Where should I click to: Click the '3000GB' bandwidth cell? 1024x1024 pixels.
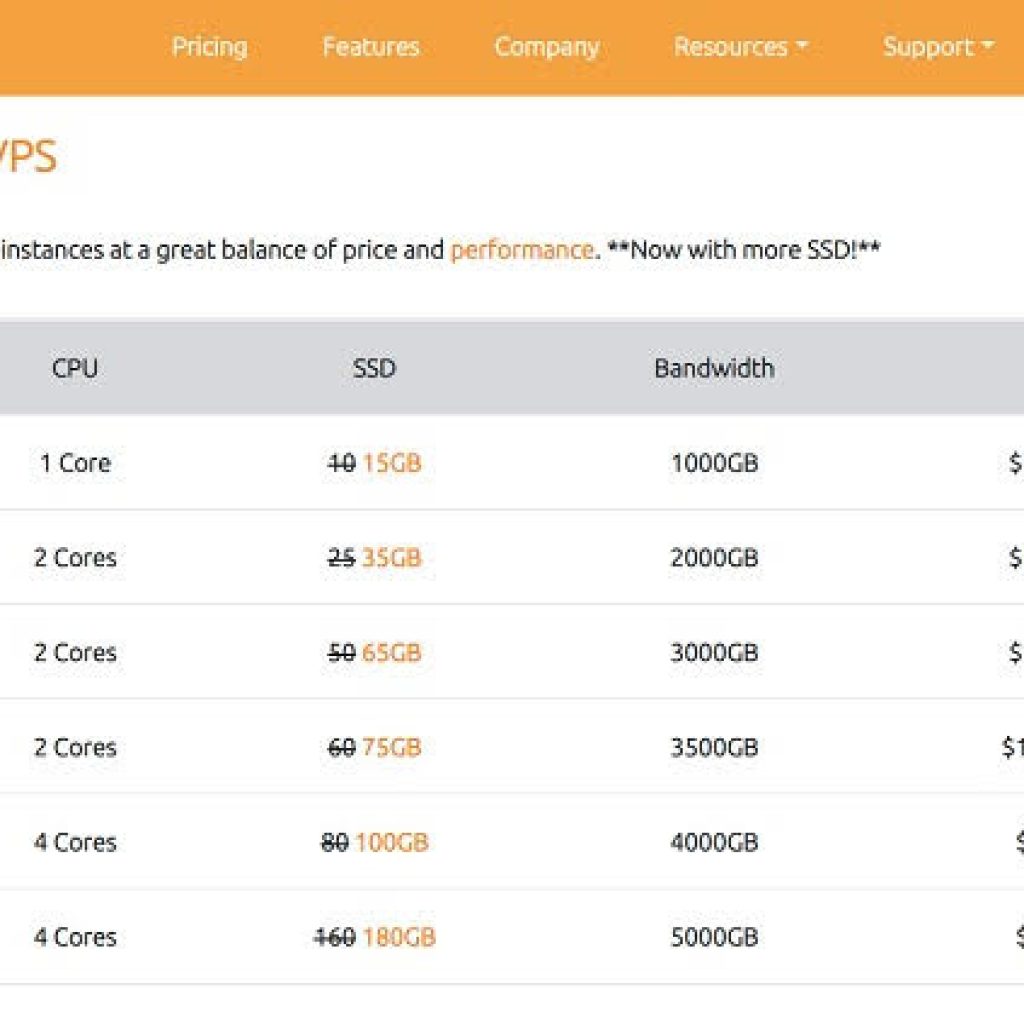[714, 652]
